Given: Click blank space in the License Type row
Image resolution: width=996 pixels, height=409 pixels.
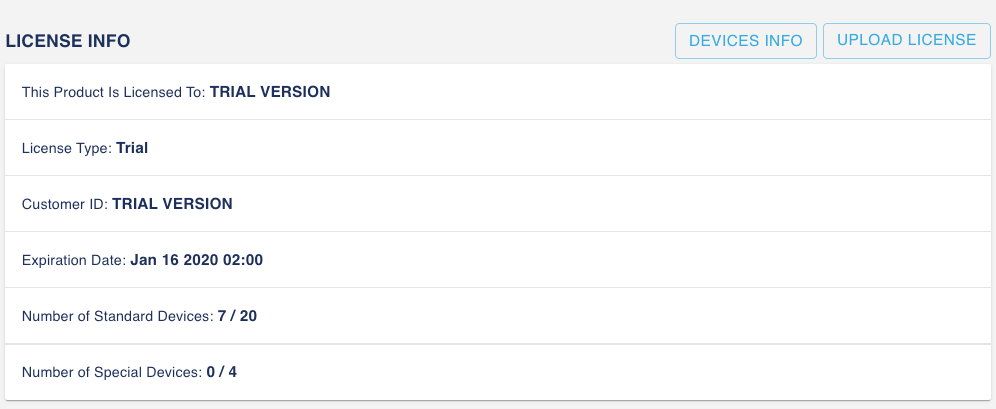Looking at the screenshot, I should (x=600, y=148).
